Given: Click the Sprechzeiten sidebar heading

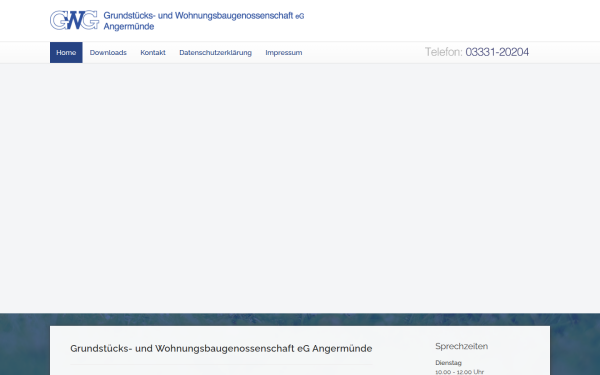Looking at the screenshot, I should [x=461, y=346].
